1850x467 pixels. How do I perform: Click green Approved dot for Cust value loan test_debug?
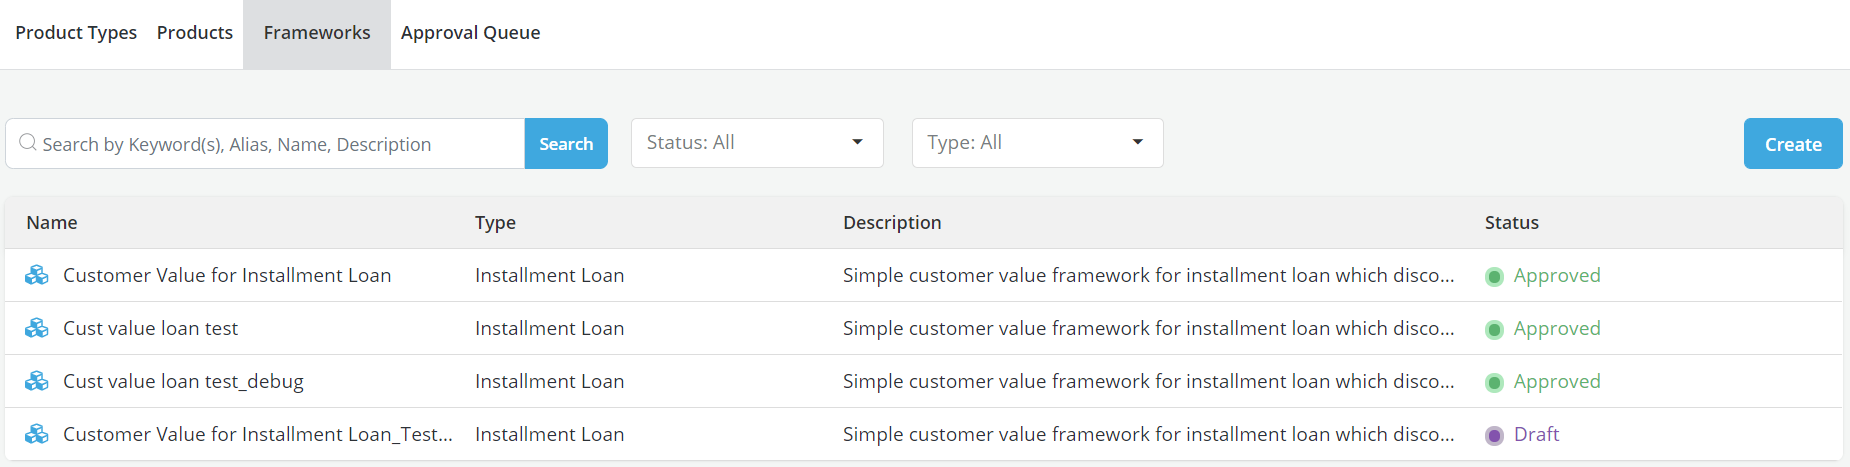point(1494,383)
